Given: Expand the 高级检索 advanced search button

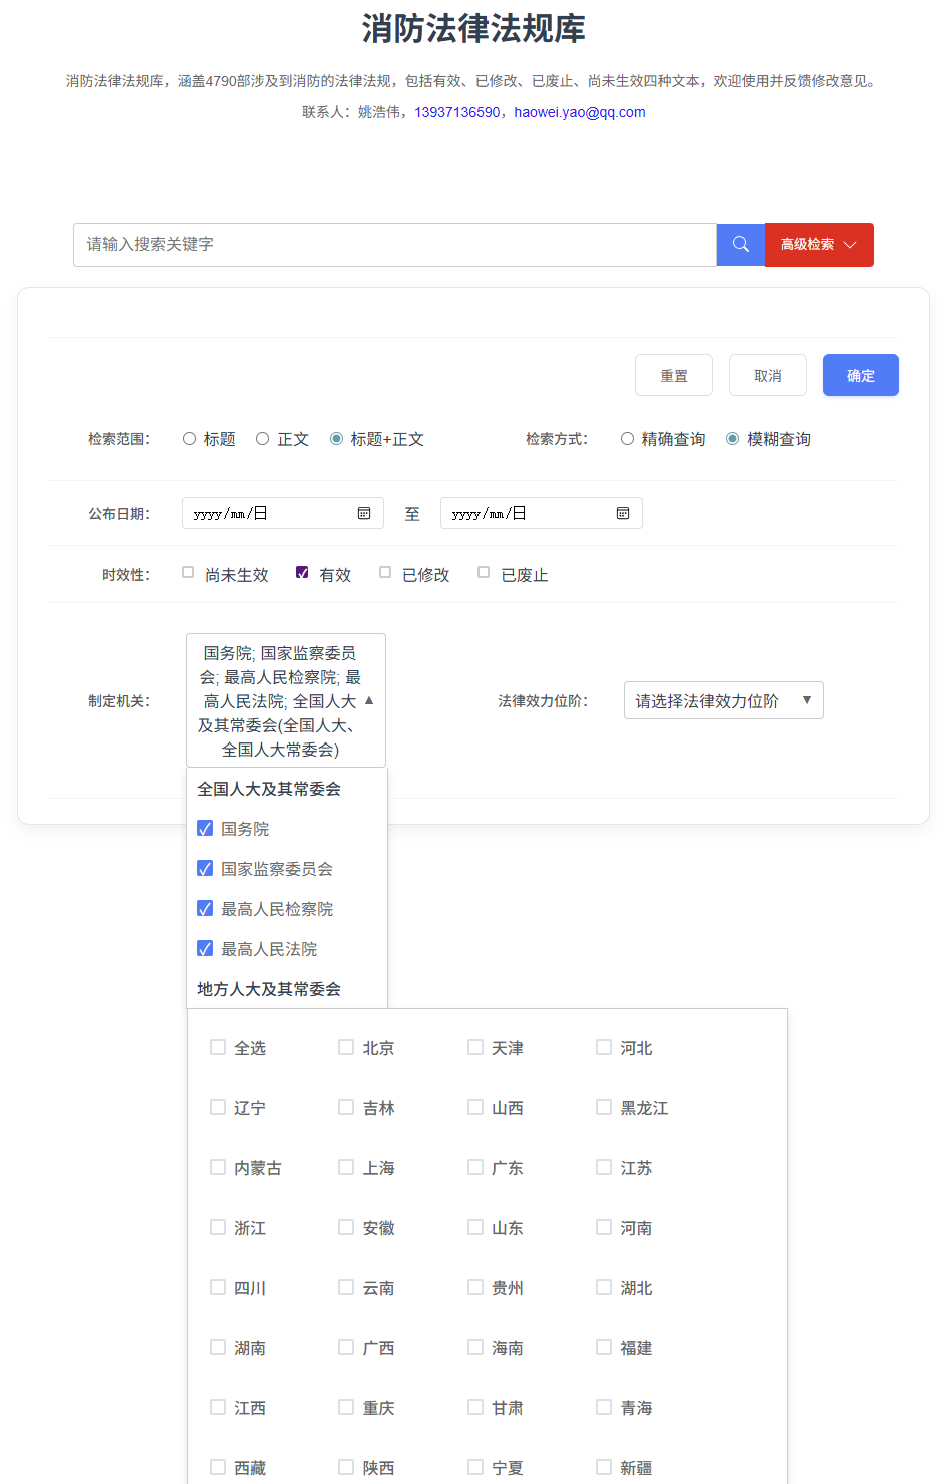Looking at the screenshot, I should coord(818,245).
